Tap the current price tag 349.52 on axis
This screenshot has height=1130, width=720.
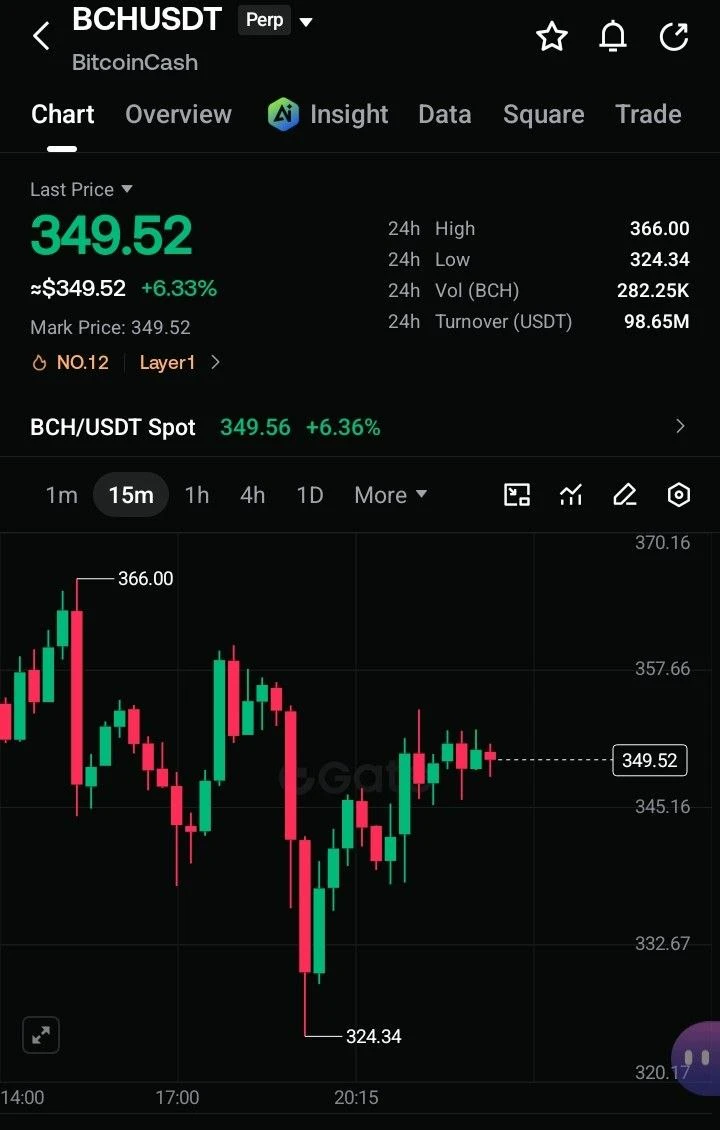click(649, 760)
